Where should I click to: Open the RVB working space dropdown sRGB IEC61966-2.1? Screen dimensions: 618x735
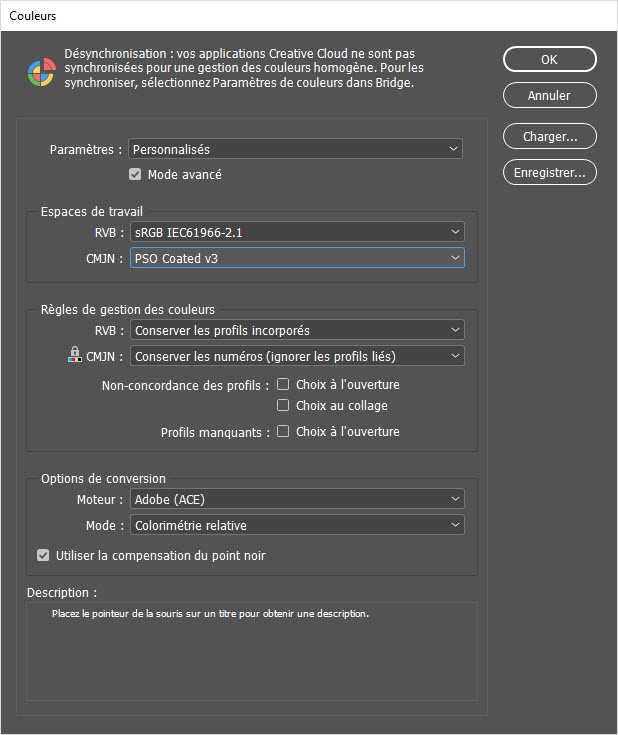[297, 232]
